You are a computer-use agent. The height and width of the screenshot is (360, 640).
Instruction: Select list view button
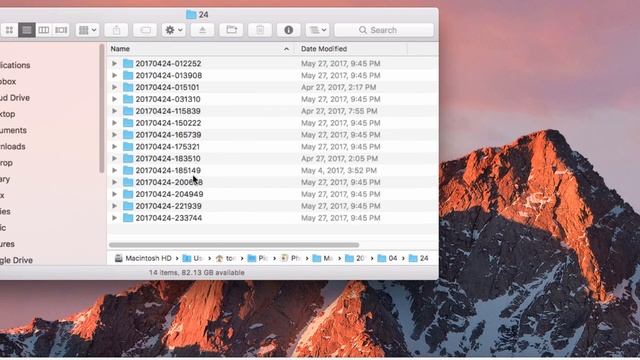click(27, 30)
